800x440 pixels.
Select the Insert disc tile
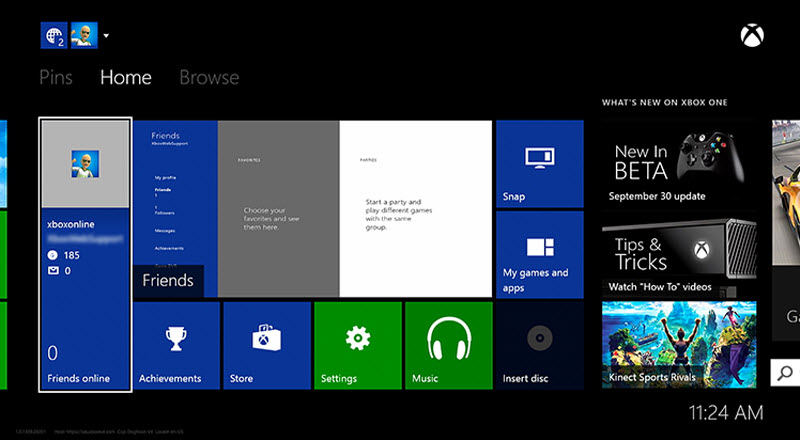coord(539,346)
